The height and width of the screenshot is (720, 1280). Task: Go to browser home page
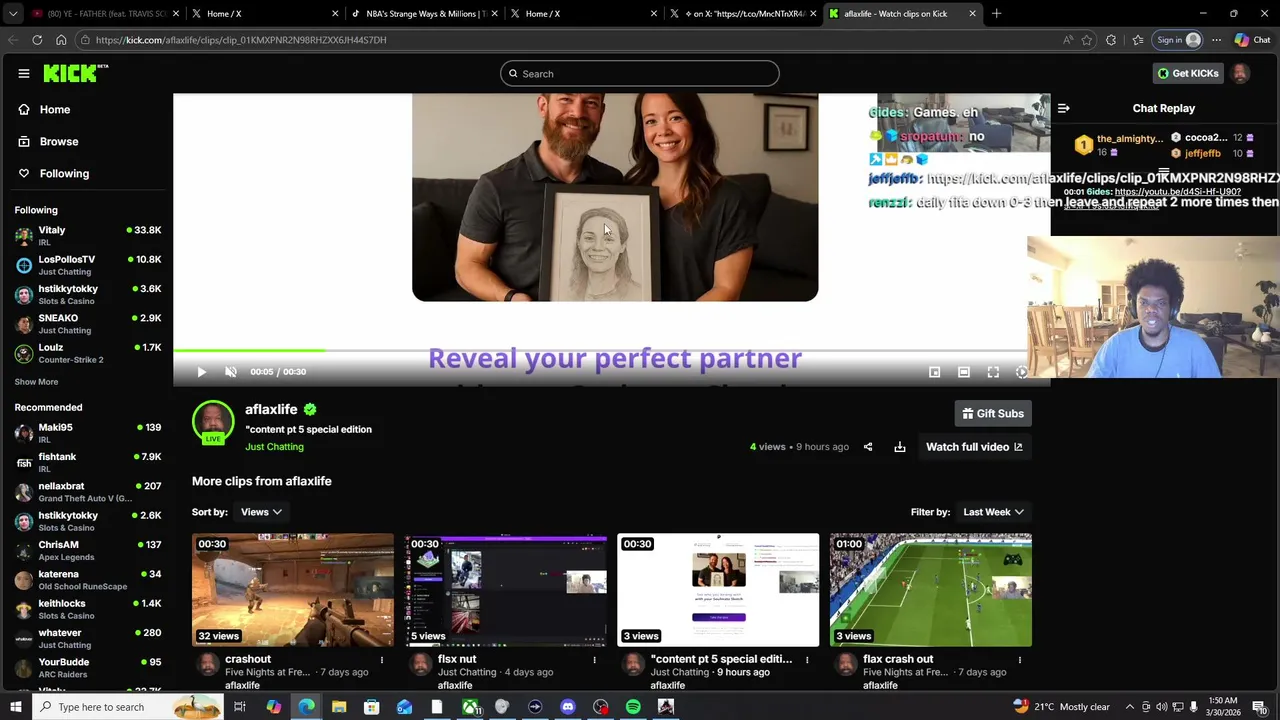click(x=61, y=40)
